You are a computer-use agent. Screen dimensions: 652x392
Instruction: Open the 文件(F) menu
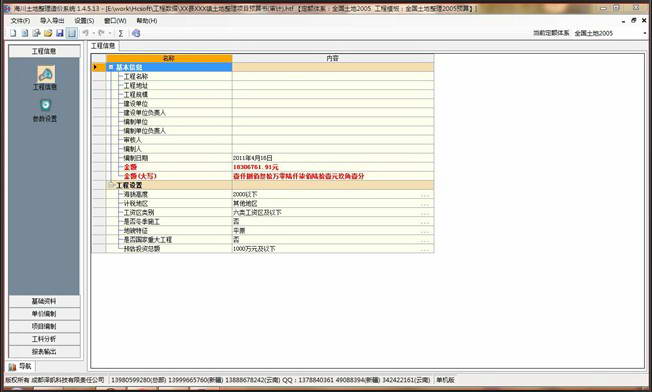click(x=20, y=21)
